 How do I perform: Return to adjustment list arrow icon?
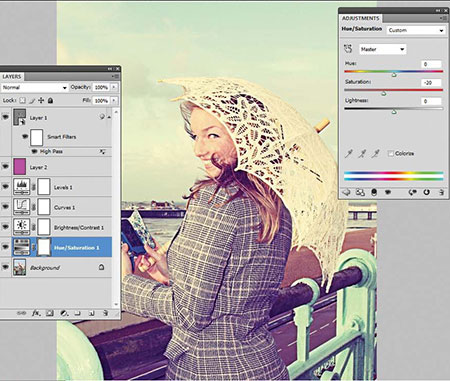coord(346,192)
